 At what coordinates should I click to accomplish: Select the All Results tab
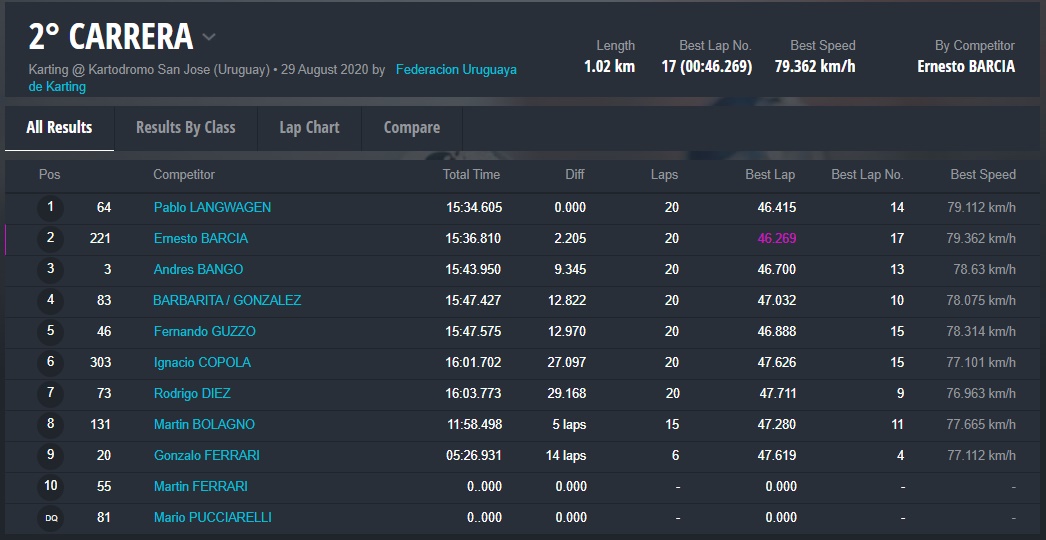point(59,128)
